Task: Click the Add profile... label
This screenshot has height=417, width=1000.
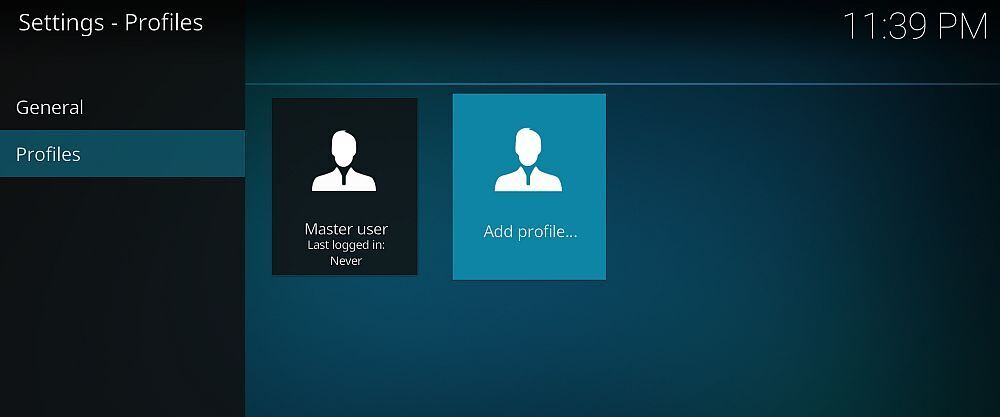Action: (530, 231)
